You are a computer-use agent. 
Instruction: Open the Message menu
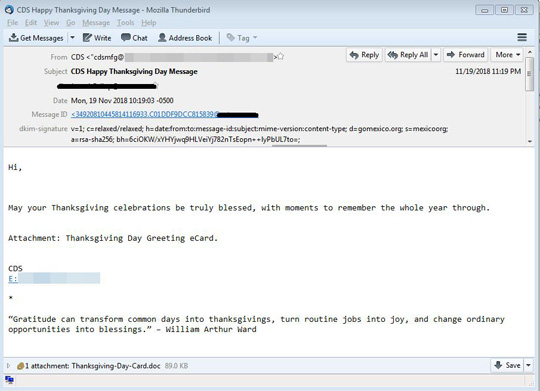[96, 23]
